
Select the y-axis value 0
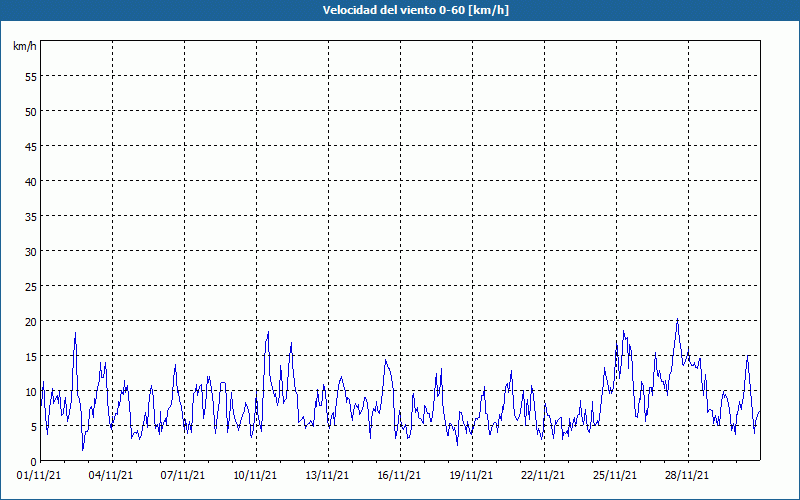(x=34, y=462)
